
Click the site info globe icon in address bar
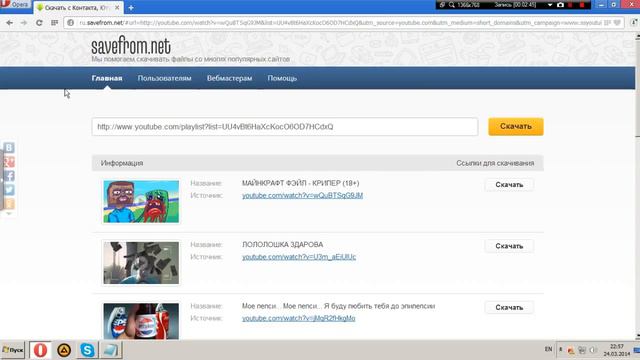coord(71,23)
